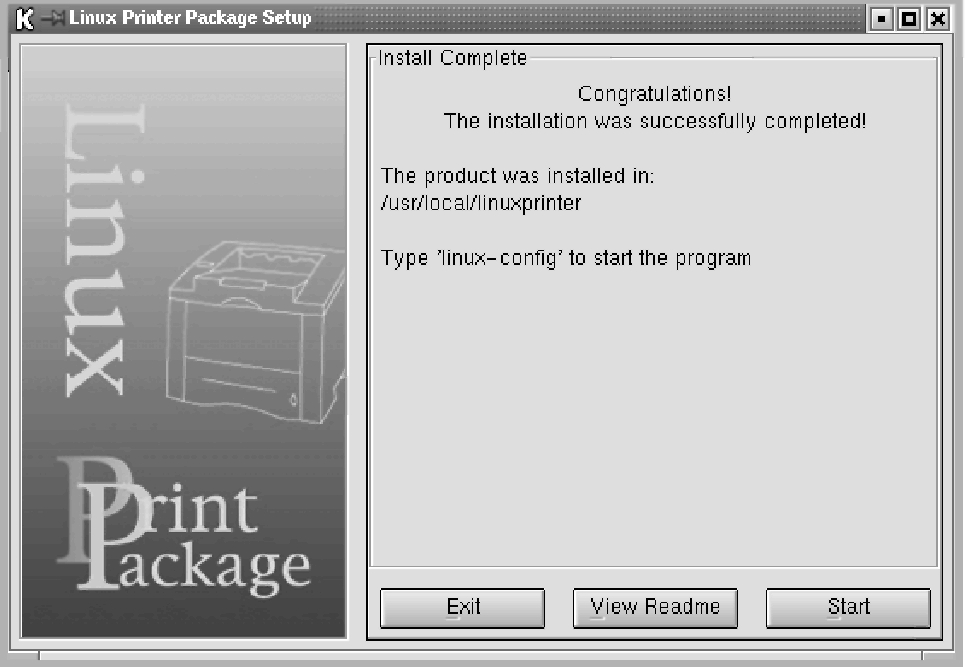This screenshot has height=670, width=966.
Task: Click the installation successfully completed line
Action: [x=654, y=121]
